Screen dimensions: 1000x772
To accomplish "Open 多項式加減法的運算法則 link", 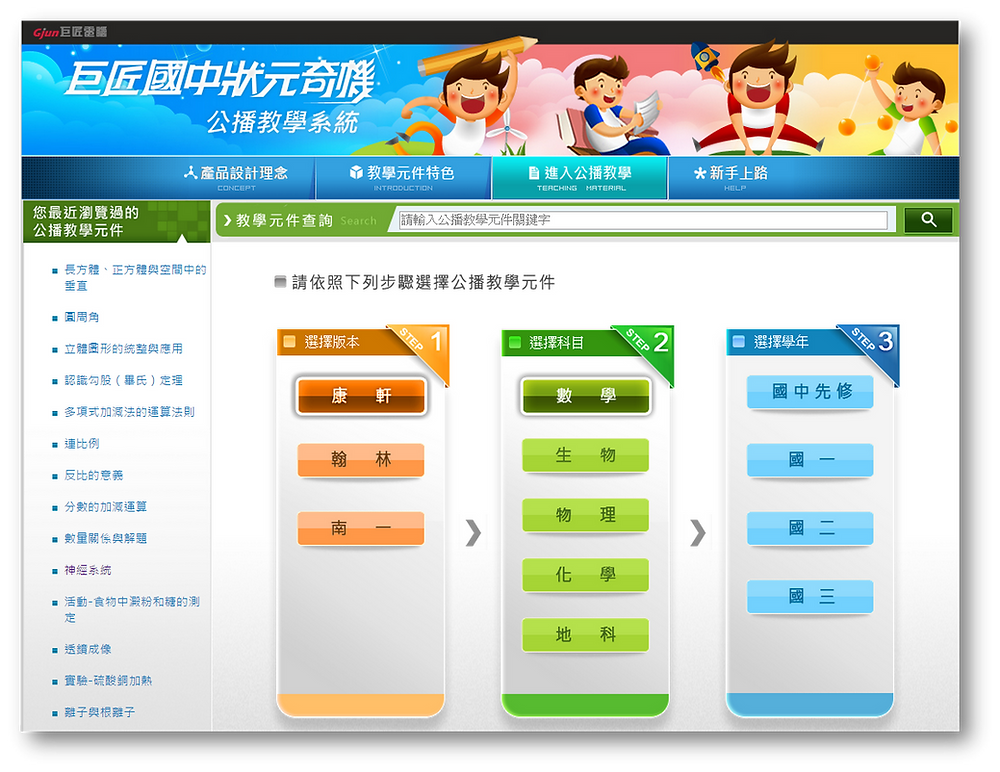I will [x=129, y=412].
